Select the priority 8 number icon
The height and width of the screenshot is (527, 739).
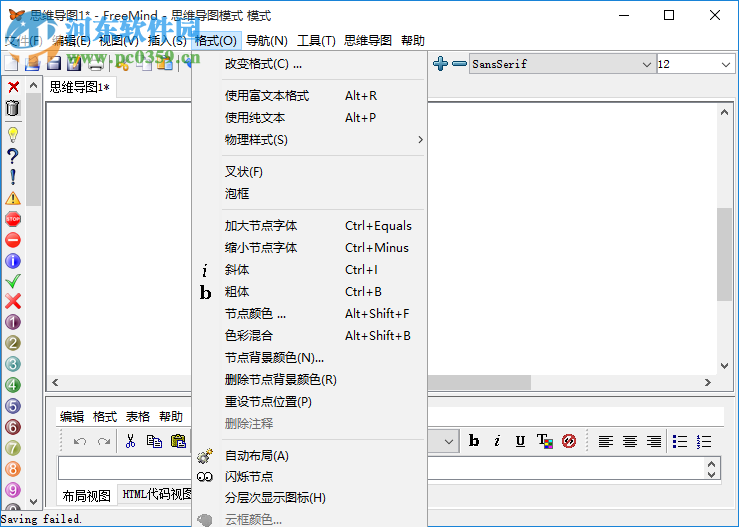tap(13, 469)
